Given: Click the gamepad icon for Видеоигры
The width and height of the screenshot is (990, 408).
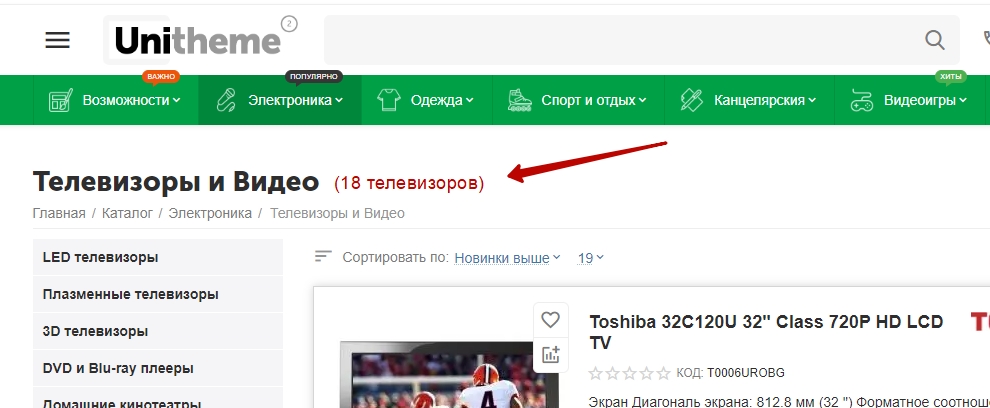Looking at the screenshot, I should tap(861, 100).
